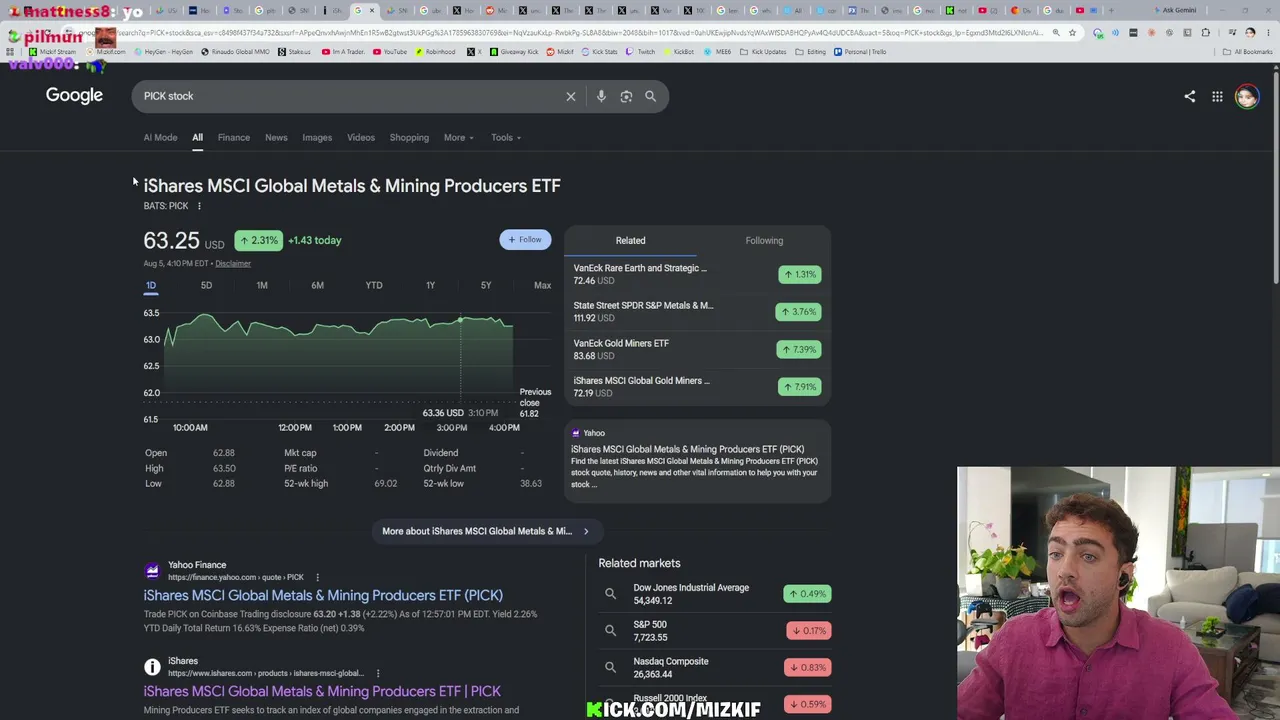Open the Personal Trello bookmark
The height and width of the screenshot is (720, 1280).
point(861,52)
